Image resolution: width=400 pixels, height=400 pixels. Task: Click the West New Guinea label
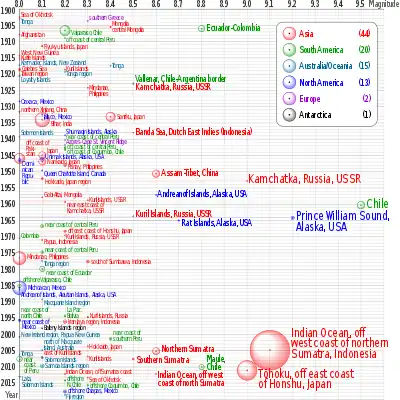40,53
